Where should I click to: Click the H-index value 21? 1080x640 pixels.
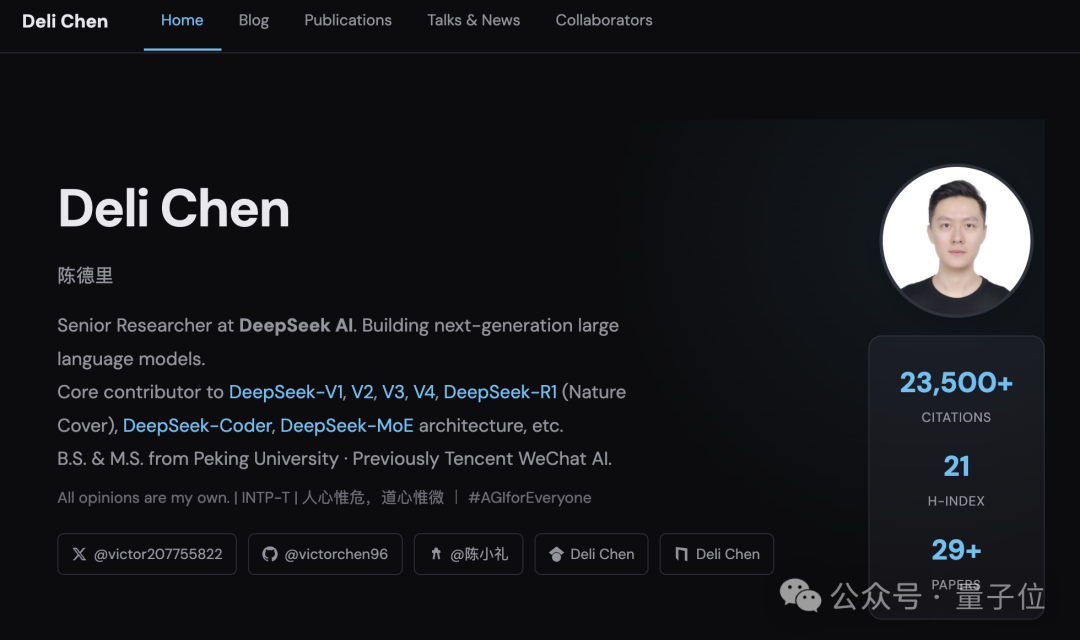[x=956, y=466]
